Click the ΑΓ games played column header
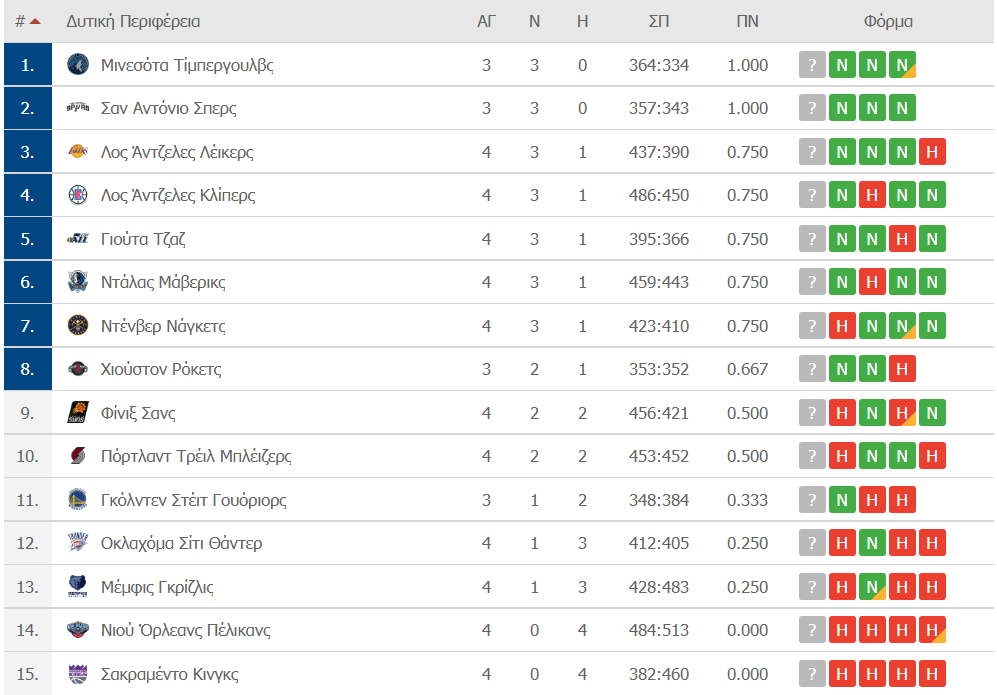Image resolution: width=997 pixels, height=695 pixels. pos(486,22)
